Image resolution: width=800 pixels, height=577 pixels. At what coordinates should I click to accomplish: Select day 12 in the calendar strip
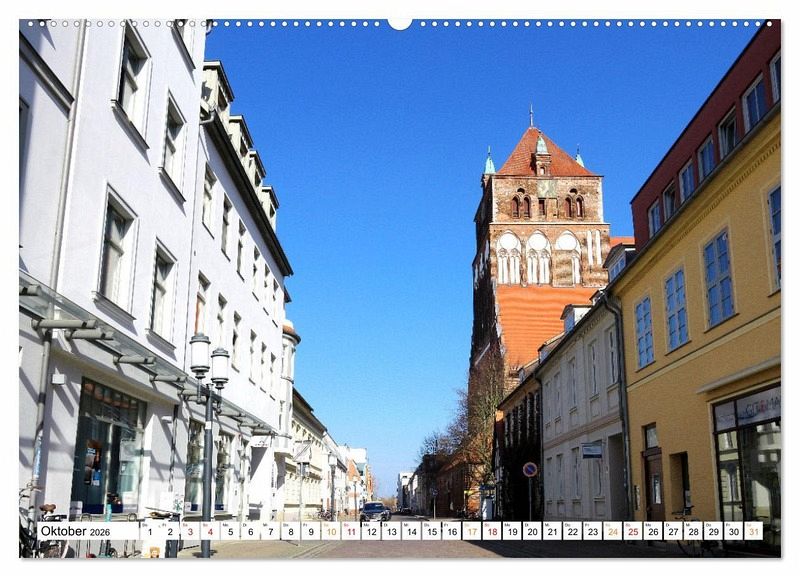click(371, 531)
